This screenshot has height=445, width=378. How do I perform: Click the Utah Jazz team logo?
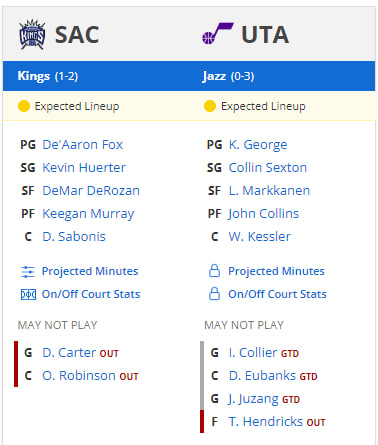(x=218, y=33)
